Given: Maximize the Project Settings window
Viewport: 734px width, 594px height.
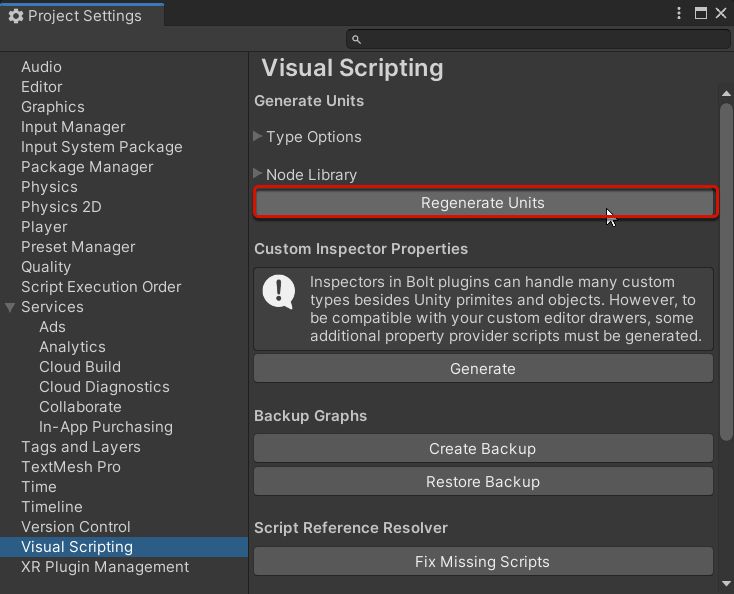Looking at the screenshot, I should 700,13.
